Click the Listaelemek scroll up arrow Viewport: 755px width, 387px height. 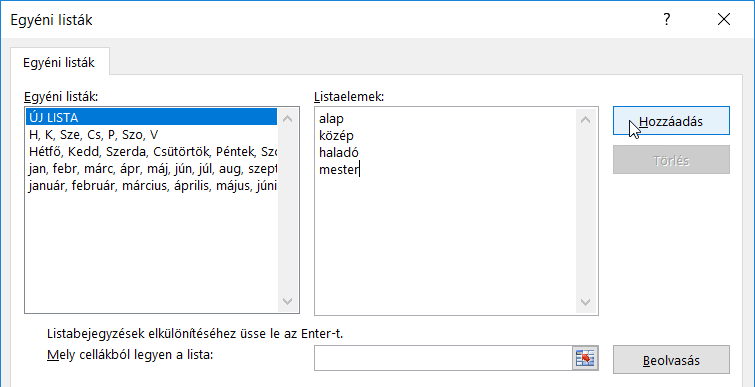tap(586, 120)
